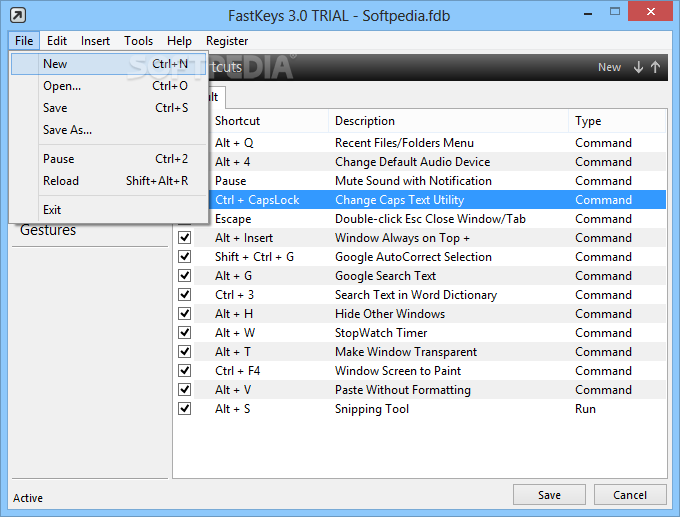Screen dimensions: 680x517
Task: Click the Alt + 4 shortcut cell
Action: pyautogui.click(x=232, y=162)
